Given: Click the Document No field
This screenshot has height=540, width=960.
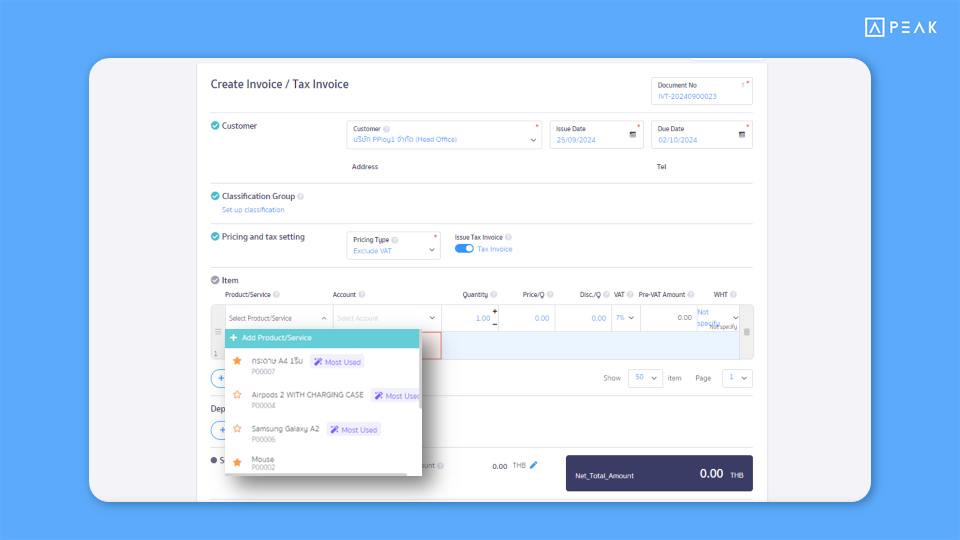Looking at the screenshot, I should point(702,91).
